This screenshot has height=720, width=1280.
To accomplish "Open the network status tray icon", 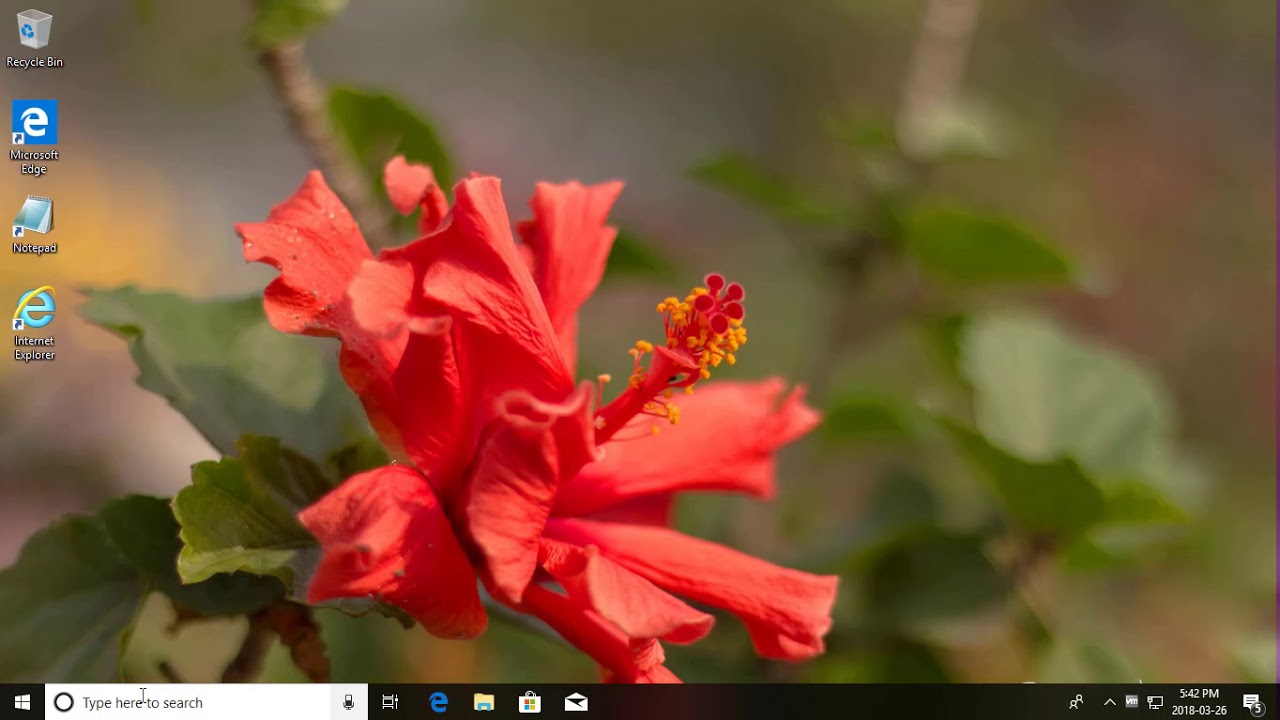I will (1155, 702).
